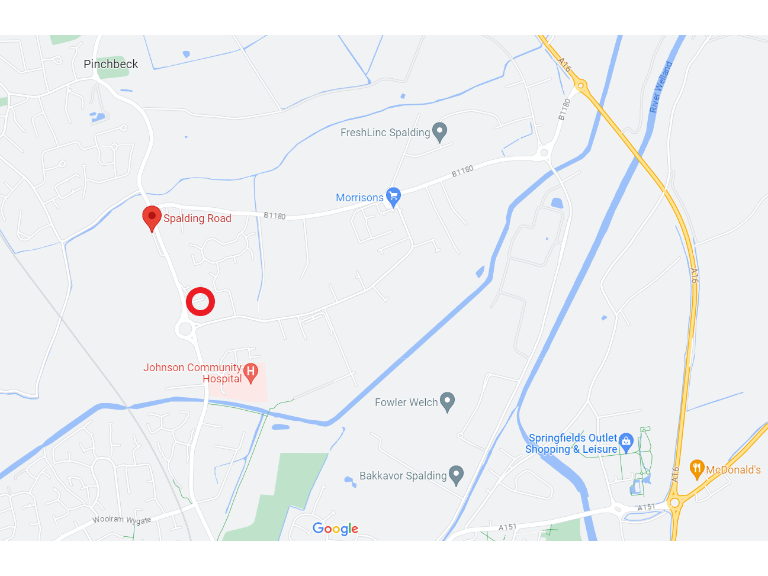Image resolution: width=768 pixels, height=576 pixels.
Task: Open Springfields Outlet shopping bag marker
Action: click(x=626, y=443)
